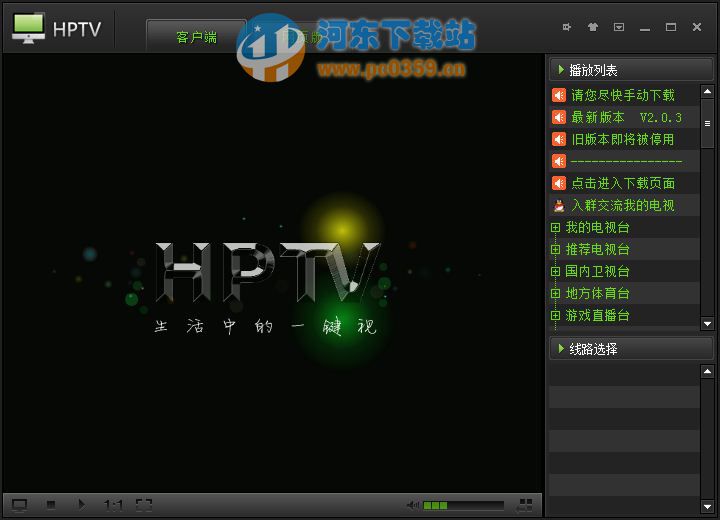Click the pin-on-top icon in title bar
The width and height of the screenshot is (720, 520).
pos(567,27)
